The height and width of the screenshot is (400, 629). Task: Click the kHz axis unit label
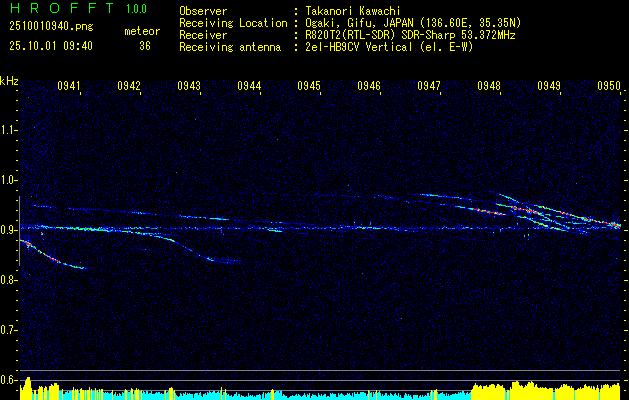(x=9, y=81)
